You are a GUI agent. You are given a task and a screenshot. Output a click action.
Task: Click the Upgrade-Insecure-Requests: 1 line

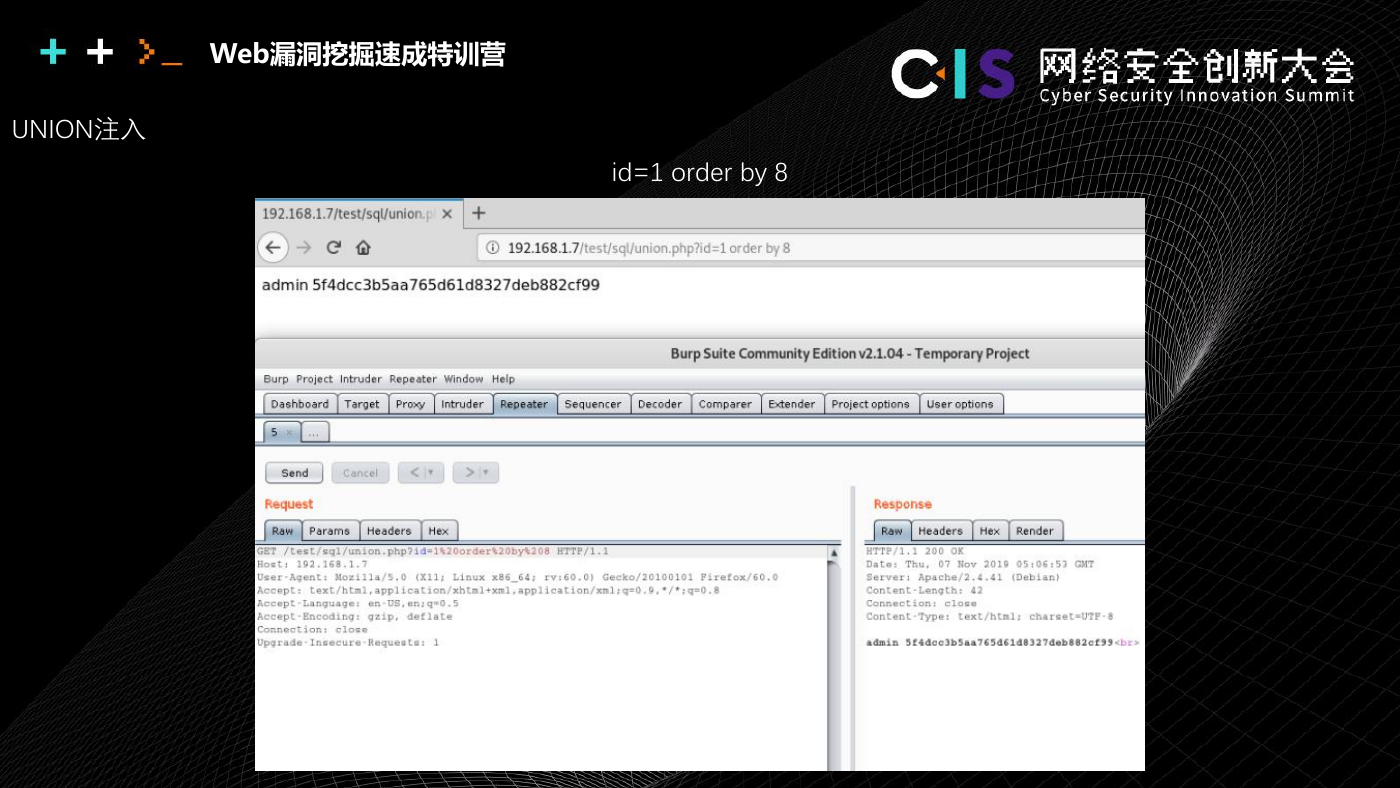[x=348, y=643]
